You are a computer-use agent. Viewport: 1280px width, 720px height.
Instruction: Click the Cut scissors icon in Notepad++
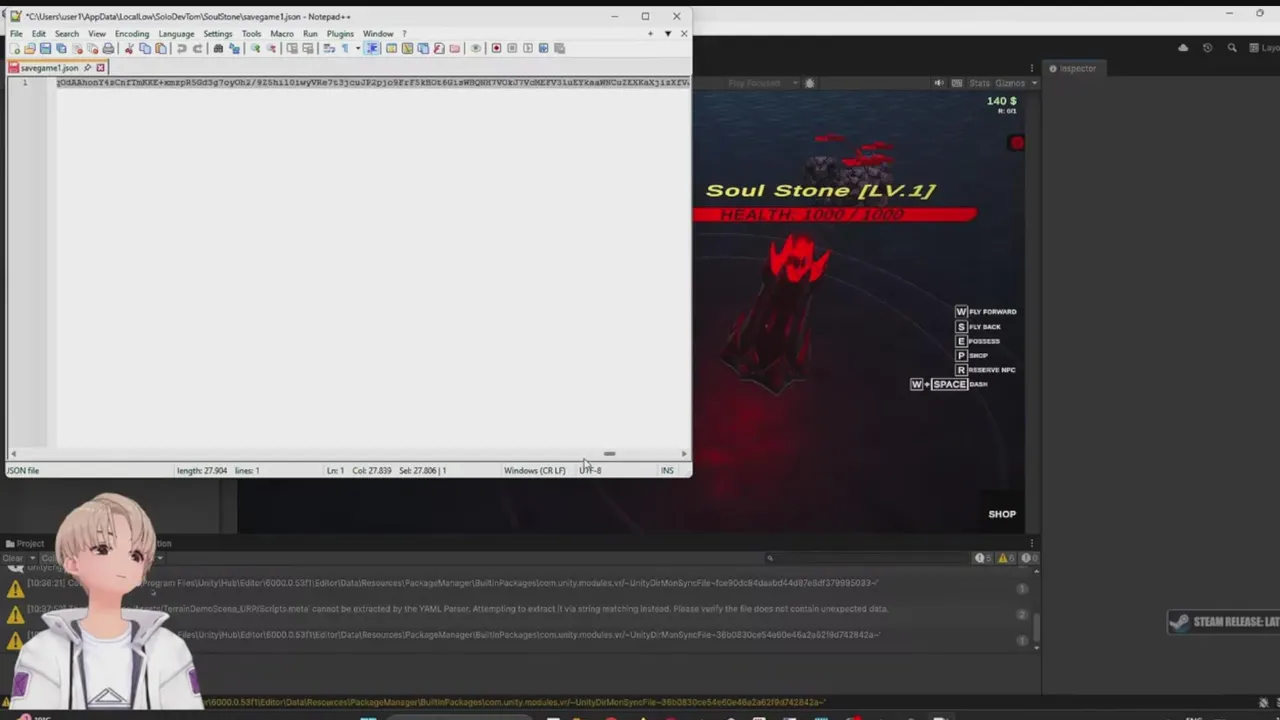[x=129, y=48]
